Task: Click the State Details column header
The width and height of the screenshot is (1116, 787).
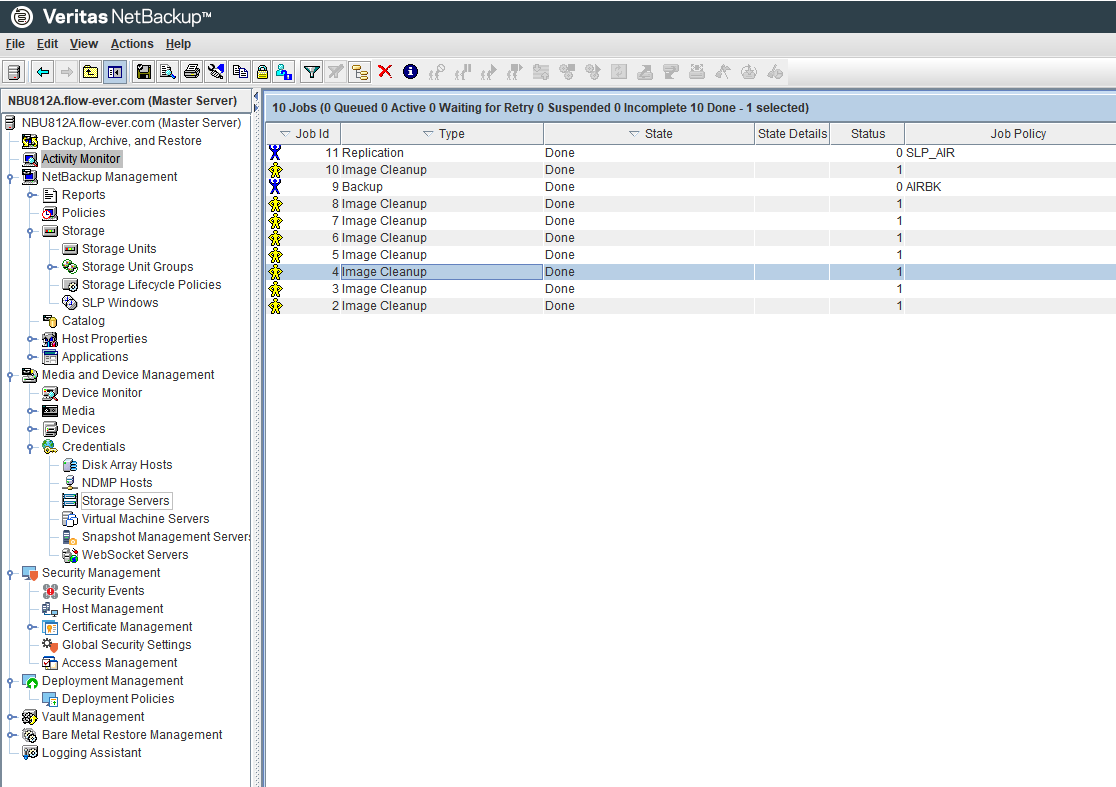Action: 792,134
